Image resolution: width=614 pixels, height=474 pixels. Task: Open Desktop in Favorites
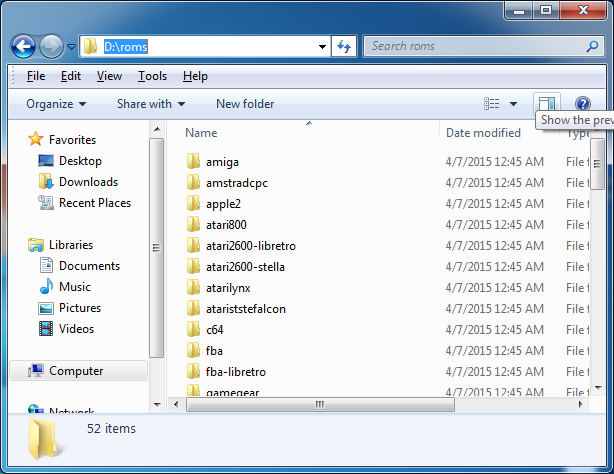coord(80,161)
